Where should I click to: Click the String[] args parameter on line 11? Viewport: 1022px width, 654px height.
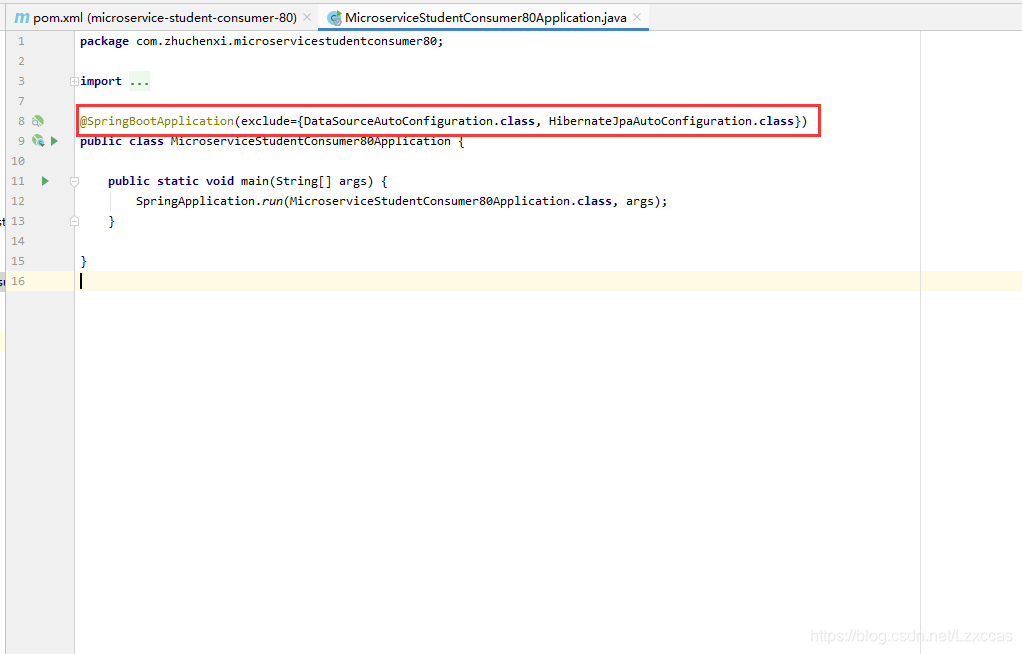click(322, 181)
